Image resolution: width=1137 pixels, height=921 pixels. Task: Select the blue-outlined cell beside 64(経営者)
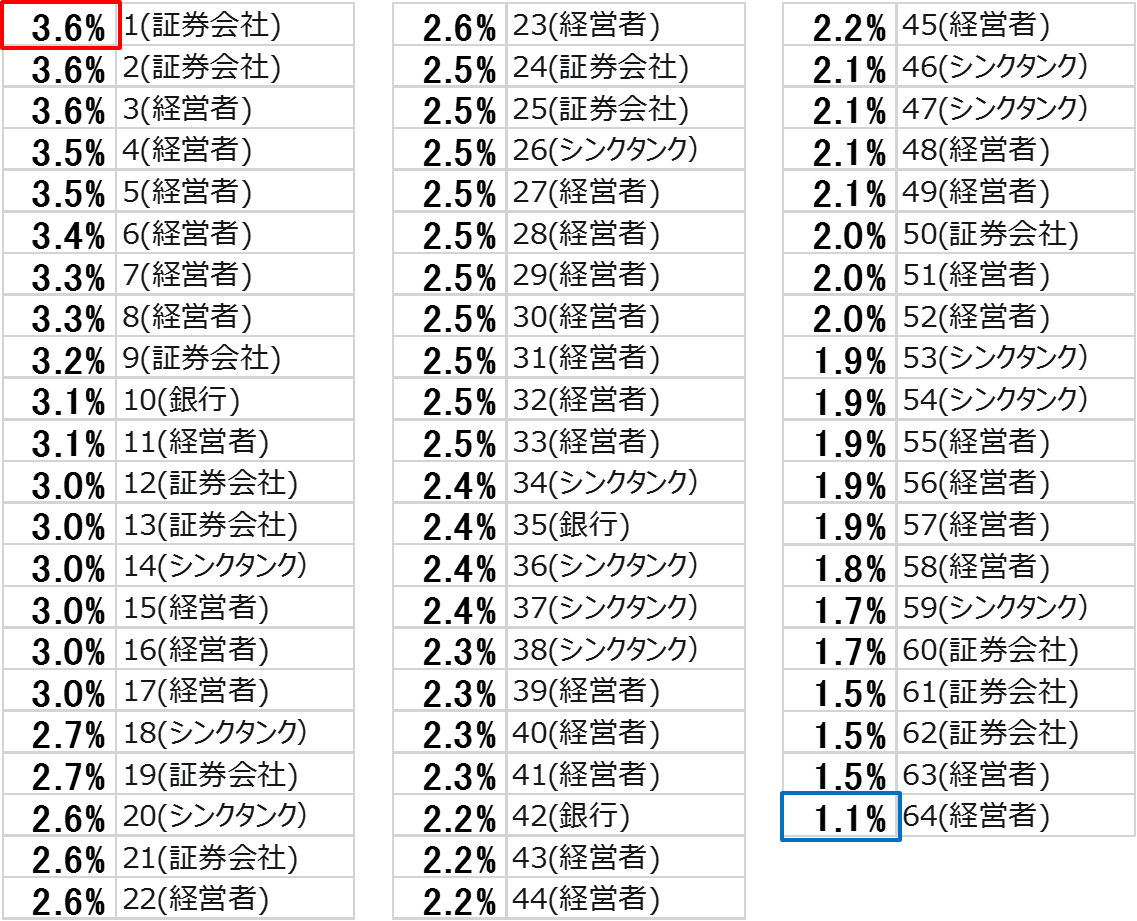pos(840,816)
